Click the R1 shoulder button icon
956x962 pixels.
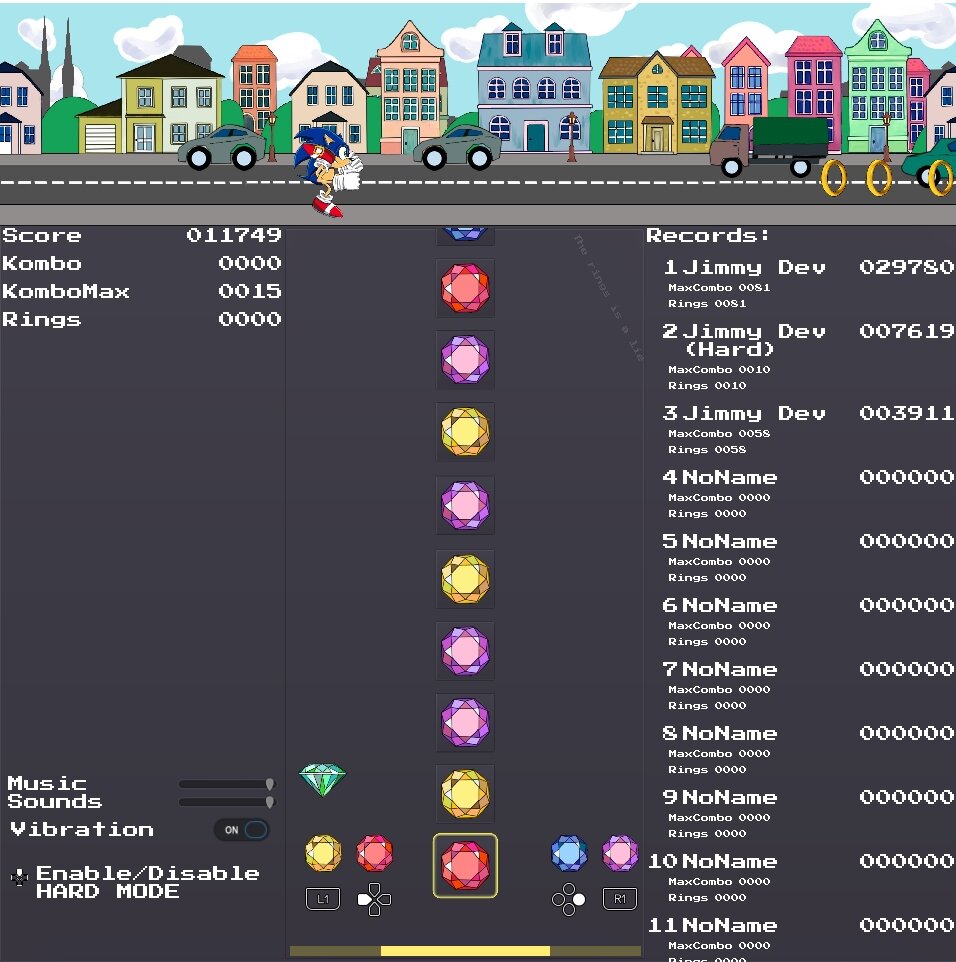point(620,899)
